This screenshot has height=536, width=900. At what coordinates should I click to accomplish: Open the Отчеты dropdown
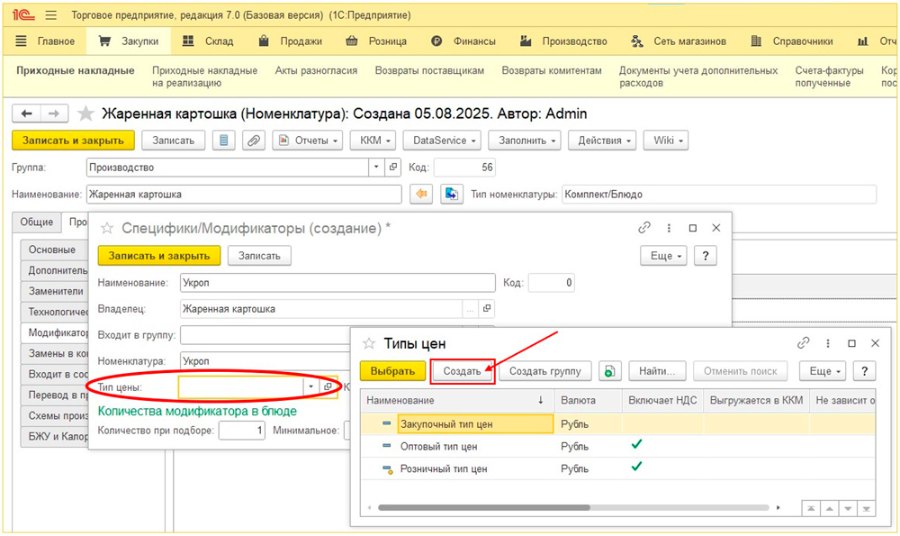[x=308, y=141]
